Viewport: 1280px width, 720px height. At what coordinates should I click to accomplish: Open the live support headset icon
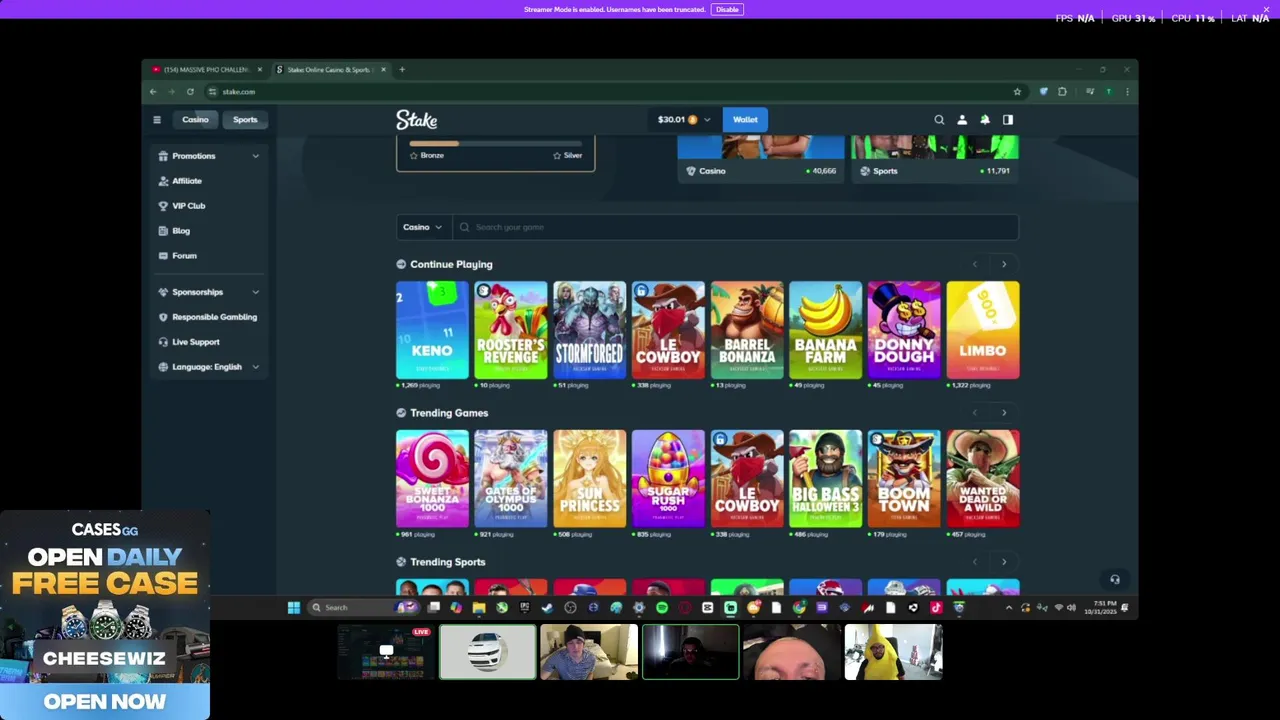click(1115, 579)
